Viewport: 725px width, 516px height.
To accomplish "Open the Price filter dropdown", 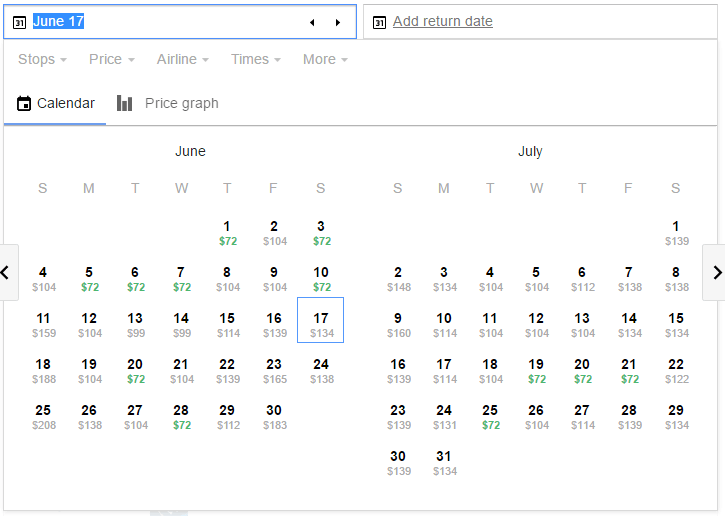I will tap(111, 59).
